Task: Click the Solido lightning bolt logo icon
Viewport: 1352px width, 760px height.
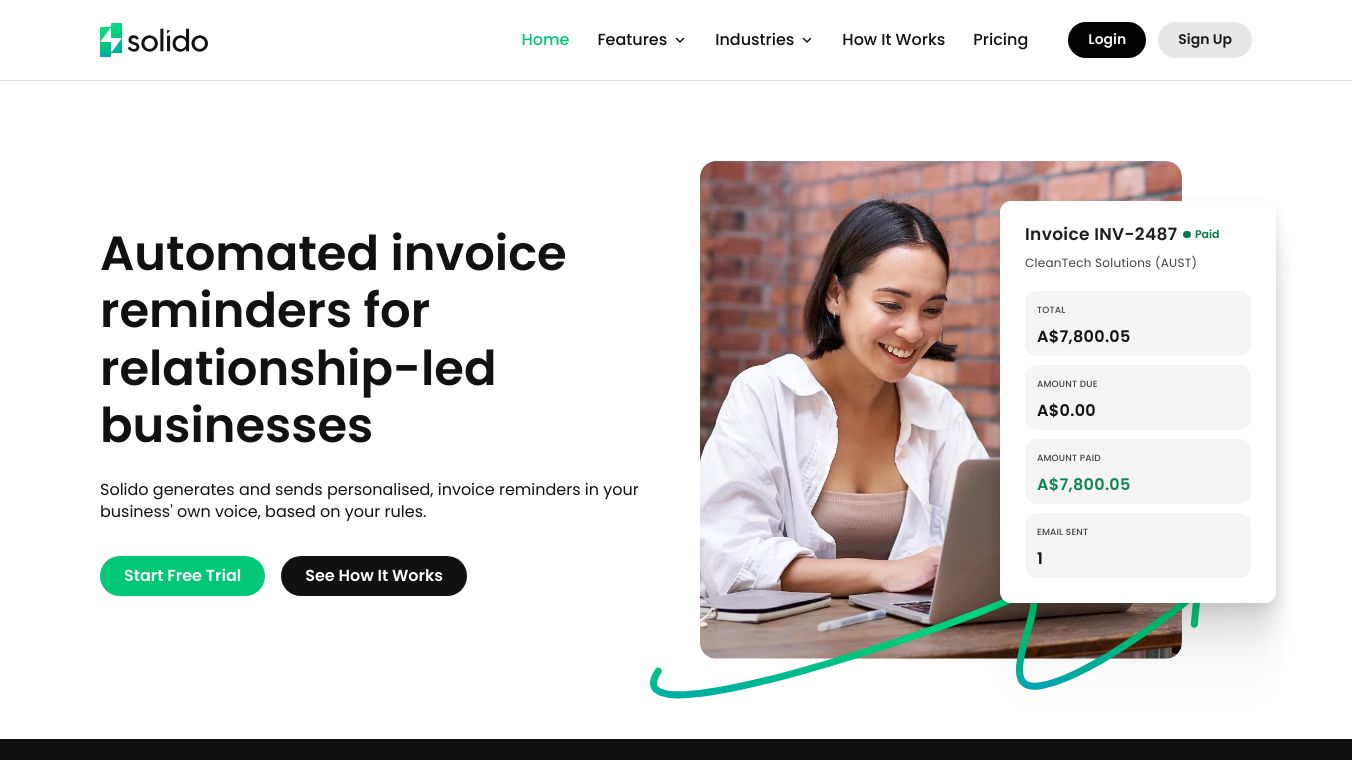Action: tap(111, 40)
